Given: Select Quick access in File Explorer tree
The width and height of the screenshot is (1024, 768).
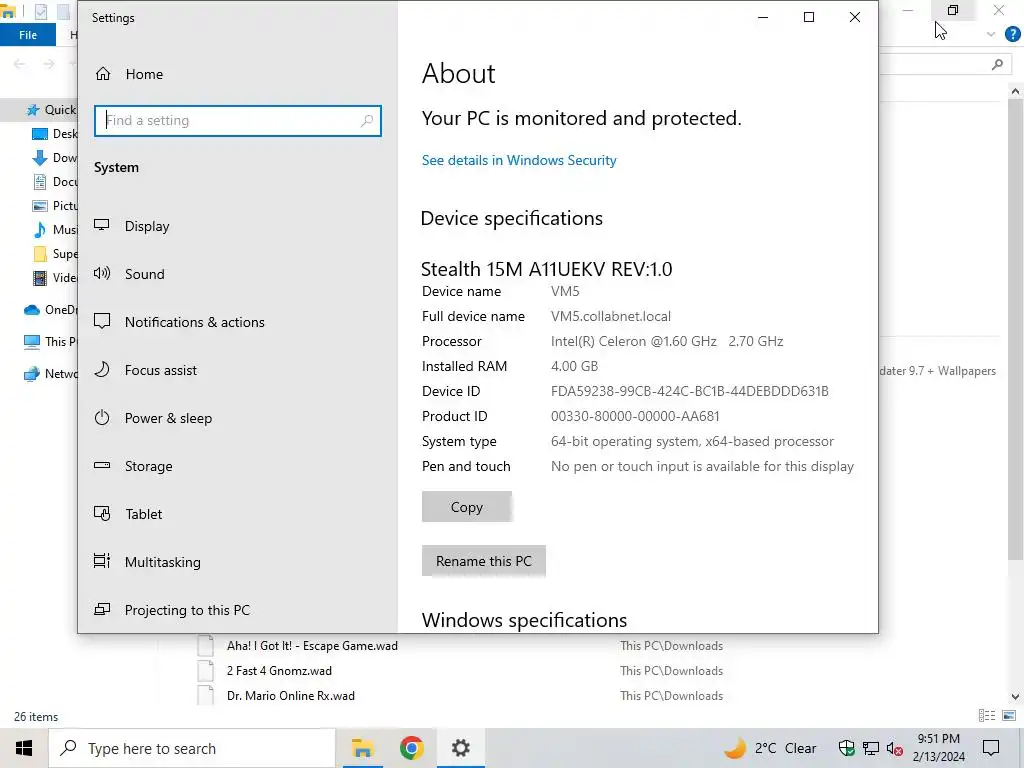Looking at the screenshot, I should coord(51,110).
